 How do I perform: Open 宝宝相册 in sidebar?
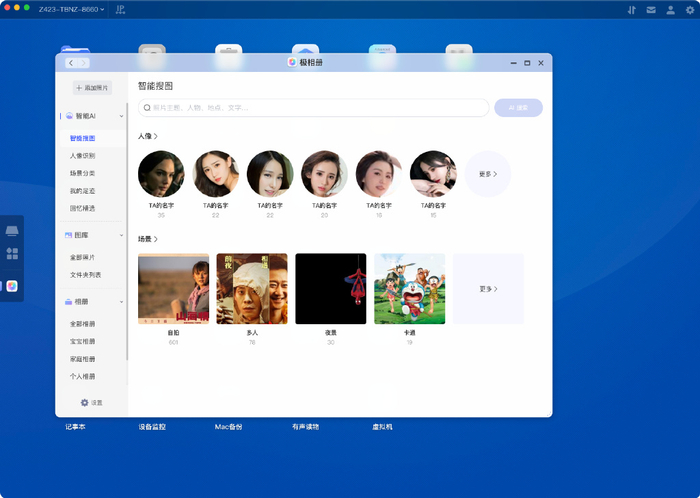pyautogui.click(x=83, y=341)
